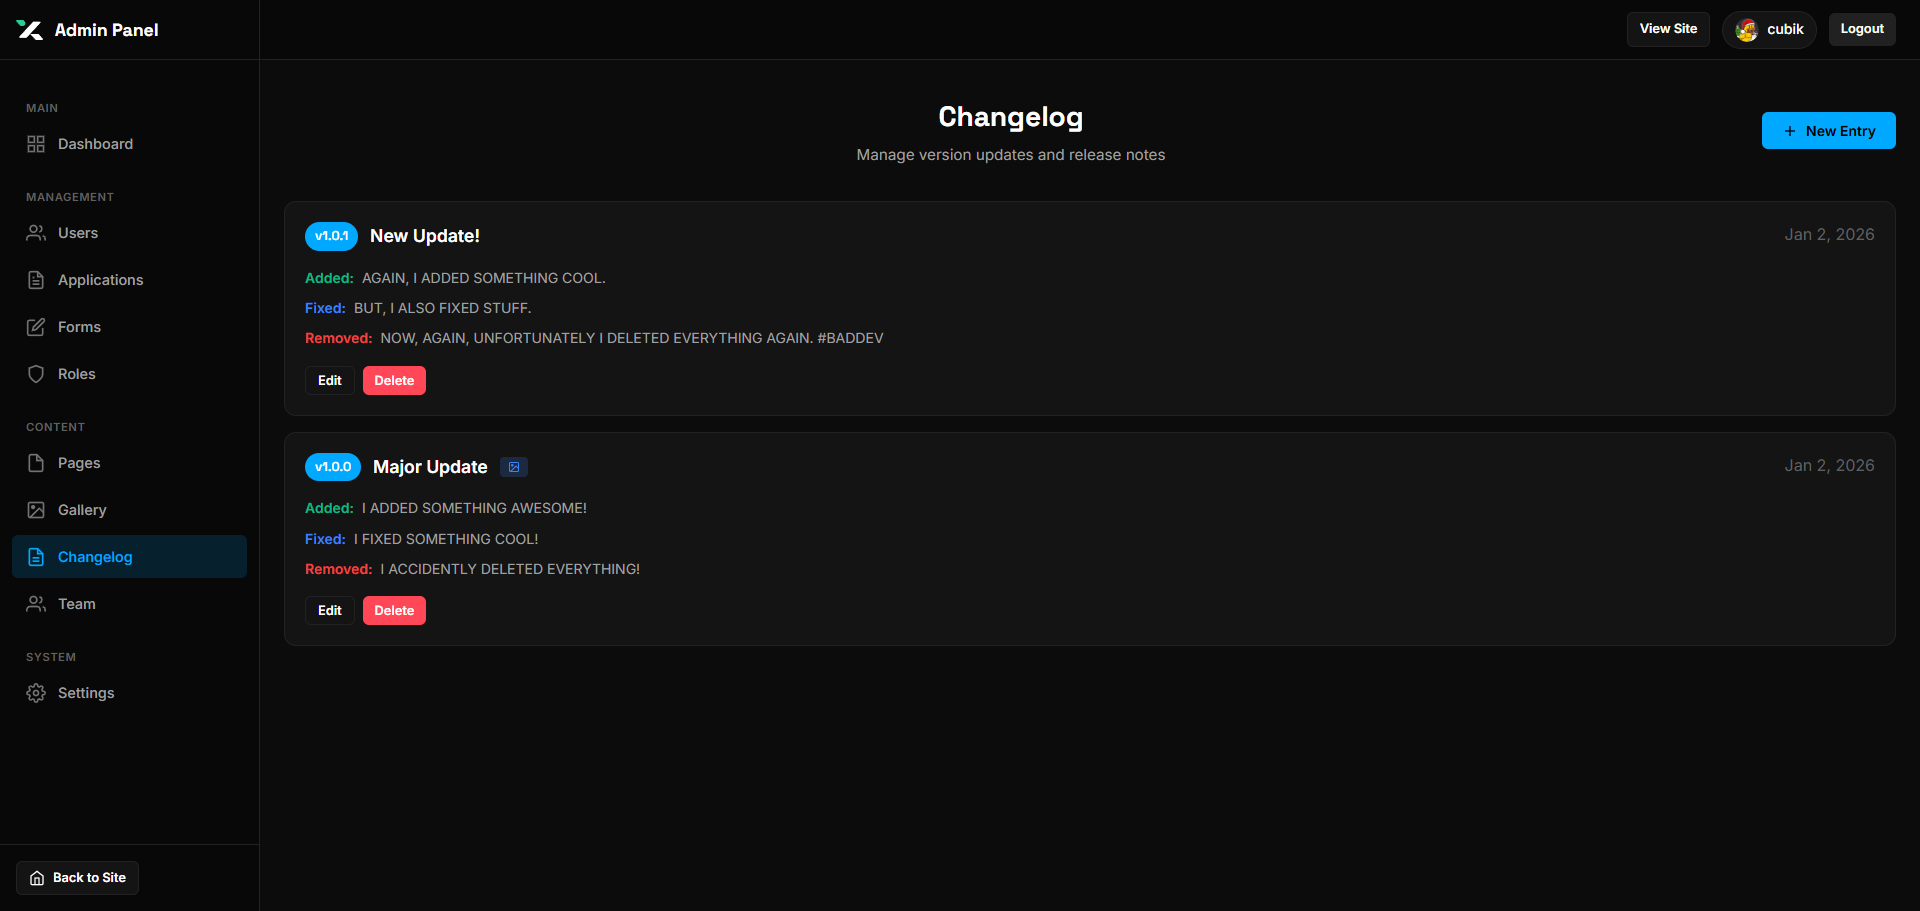The image size is (1920, 911).
Task: Click the MANAGEMENT section label
Action: 70,197
